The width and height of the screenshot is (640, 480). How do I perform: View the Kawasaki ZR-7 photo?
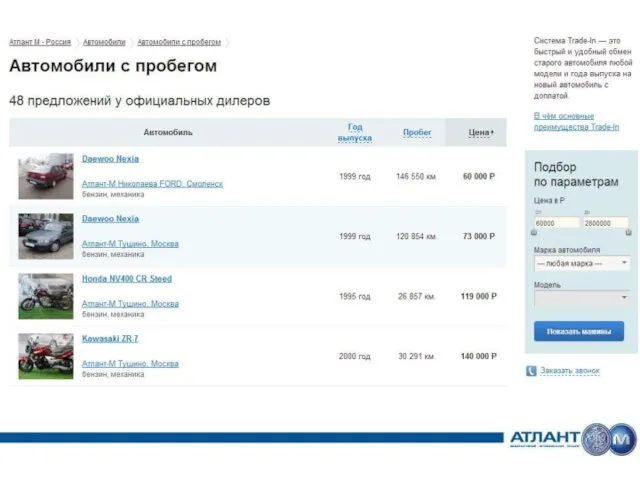point(46,356)
